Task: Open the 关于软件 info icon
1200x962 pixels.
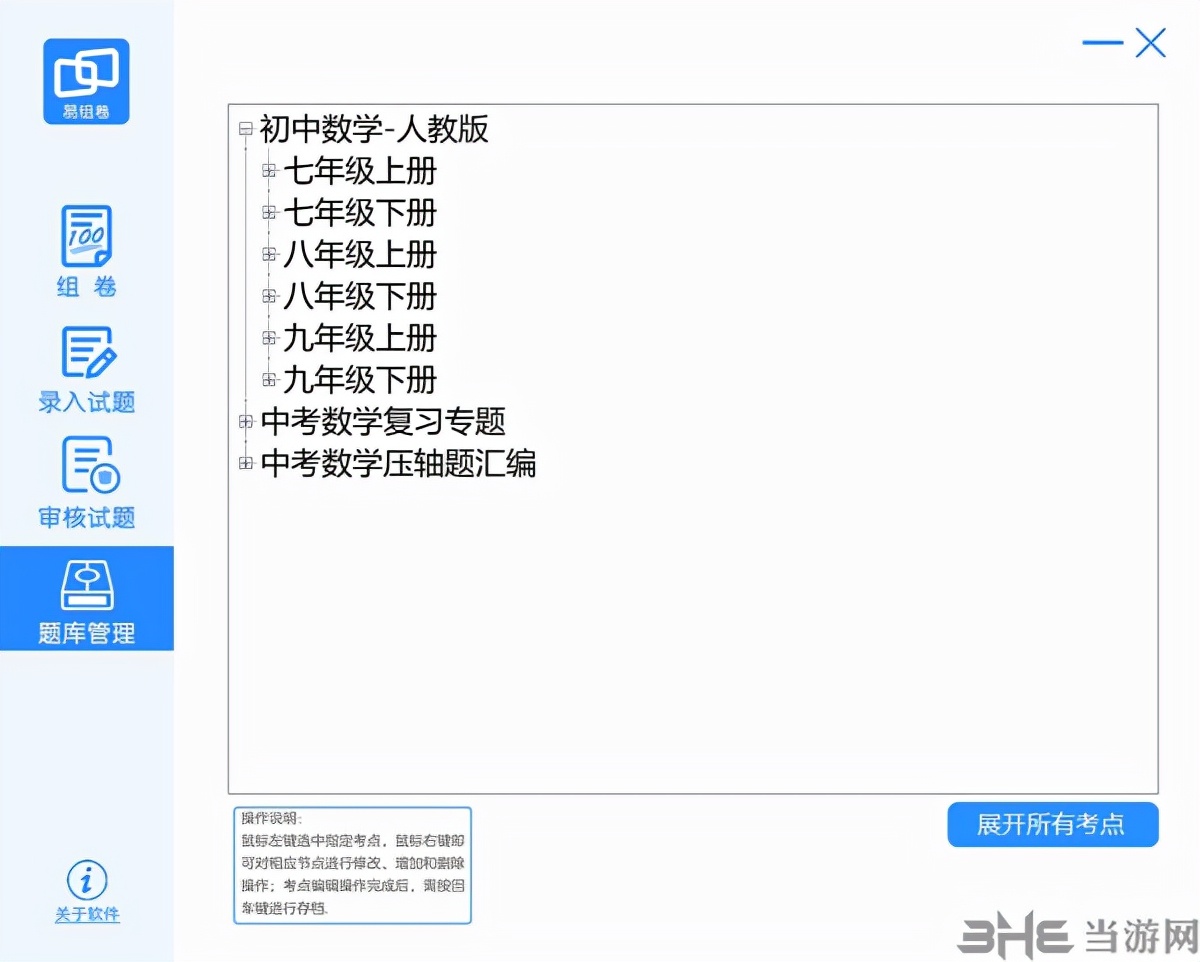Action: (x=86, y=880)
